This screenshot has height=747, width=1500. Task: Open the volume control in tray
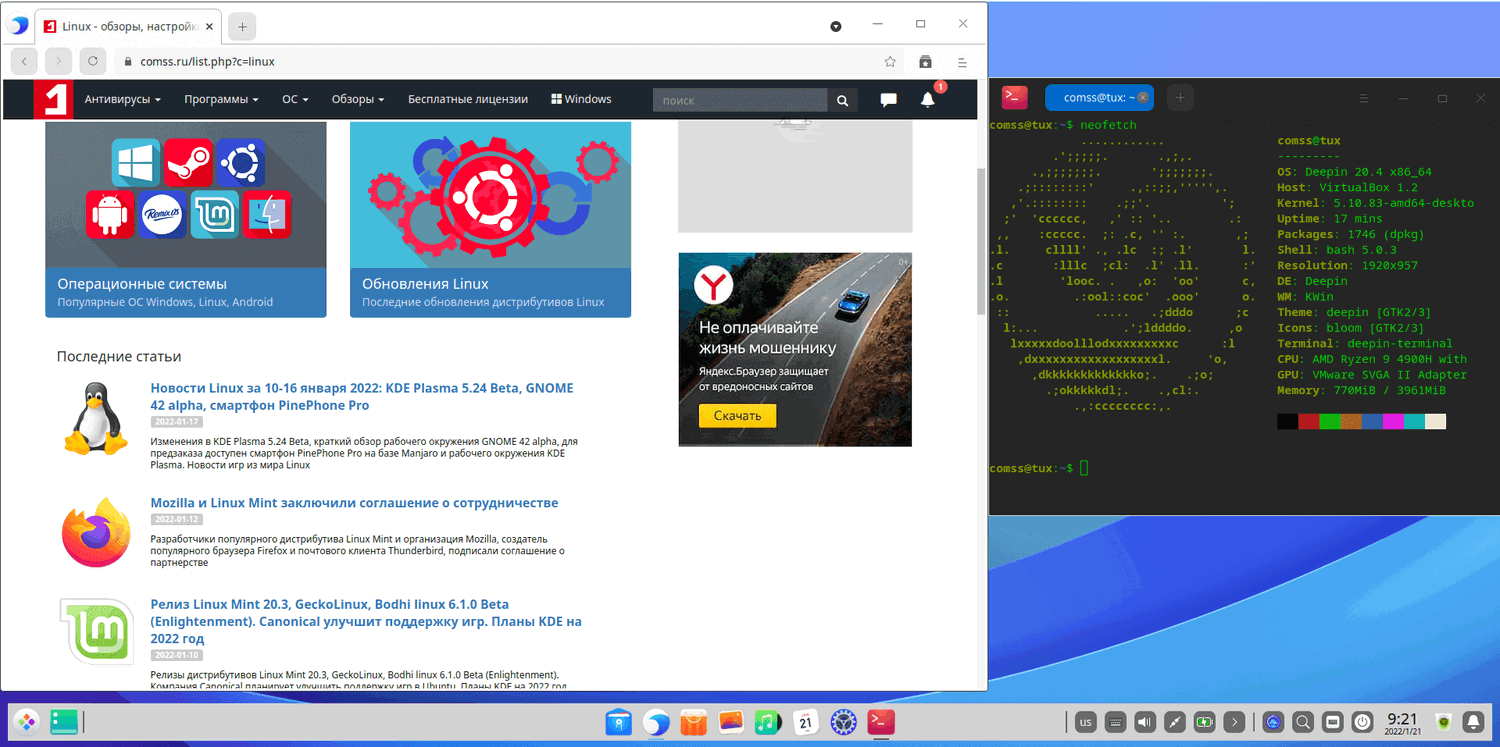click(1145, 721)
